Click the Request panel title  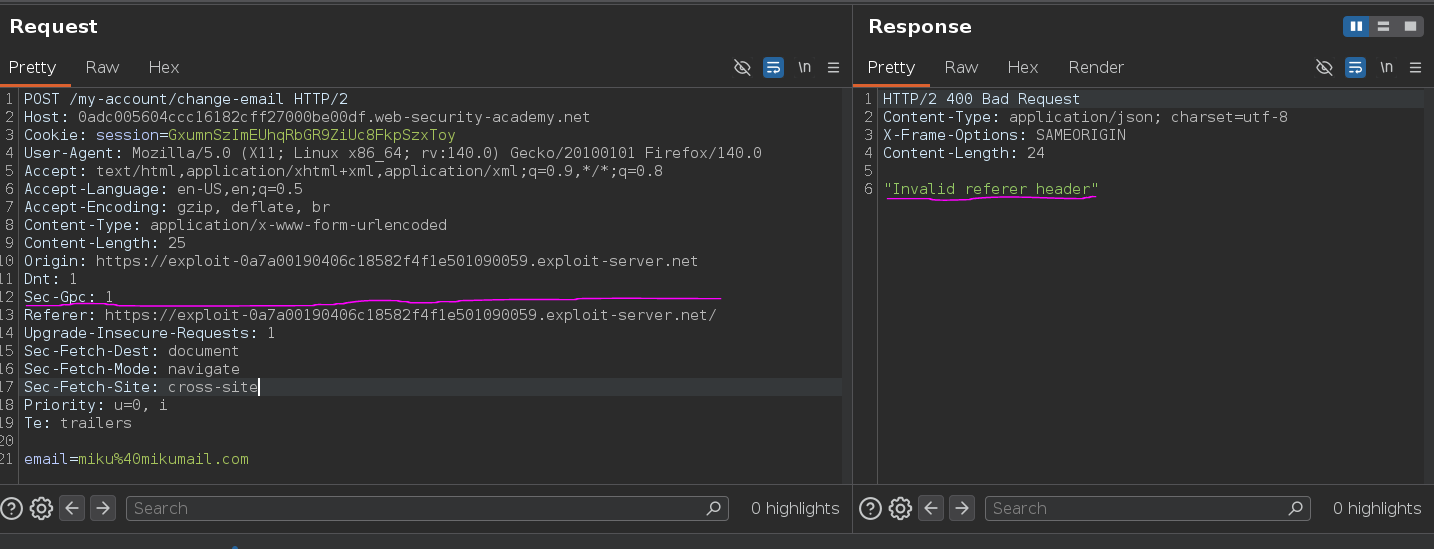point(54,27)
